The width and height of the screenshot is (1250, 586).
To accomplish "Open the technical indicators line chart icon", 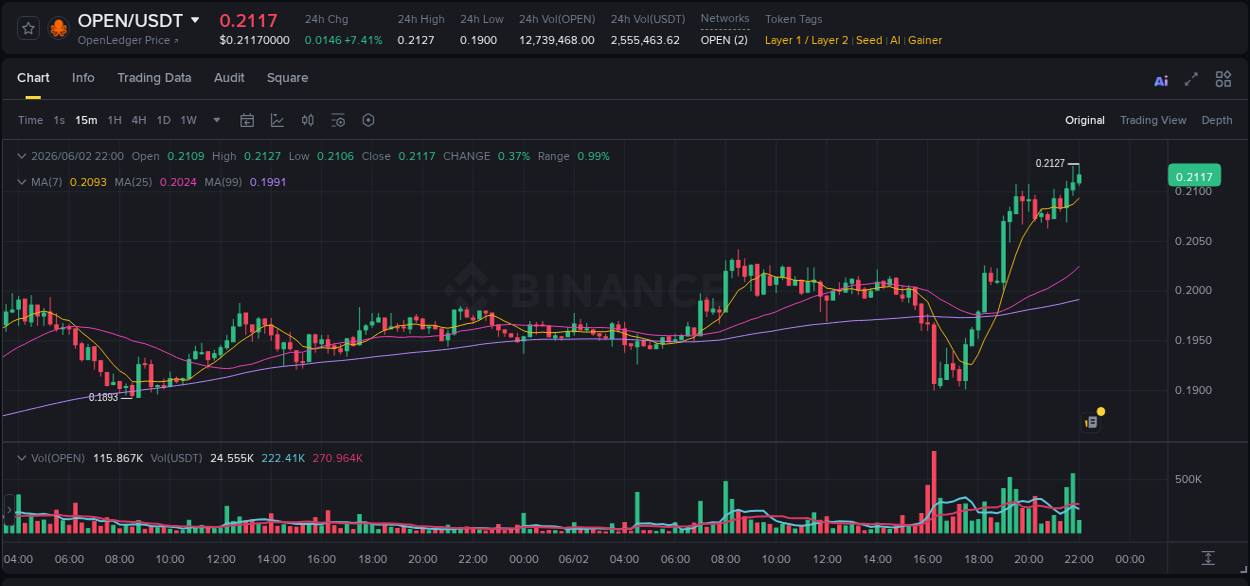I will pos(277,120).
